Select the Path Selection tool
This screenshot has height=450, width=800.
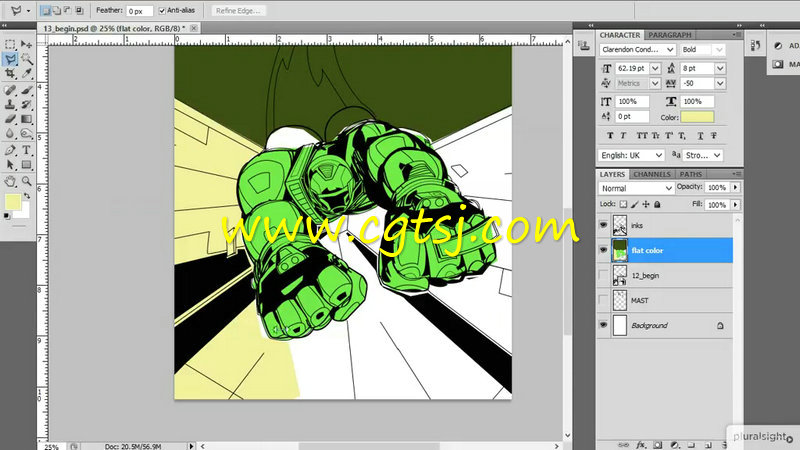point(10,165)
